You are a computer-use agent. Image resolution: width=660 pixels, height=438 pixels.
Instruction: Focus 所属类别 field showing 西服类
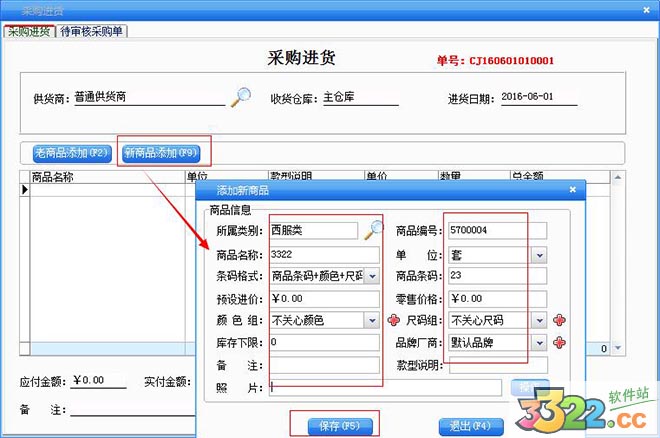[x=314, y=231]
